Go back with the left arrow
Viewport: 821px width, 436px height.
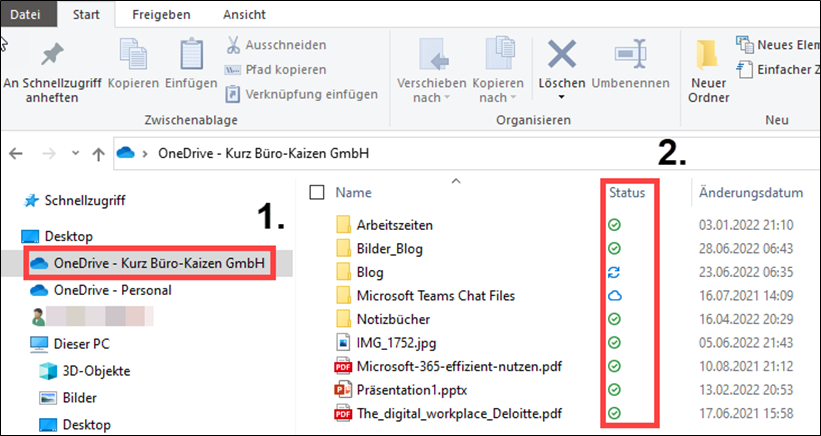pyautogui.click(x=16, y=154)
